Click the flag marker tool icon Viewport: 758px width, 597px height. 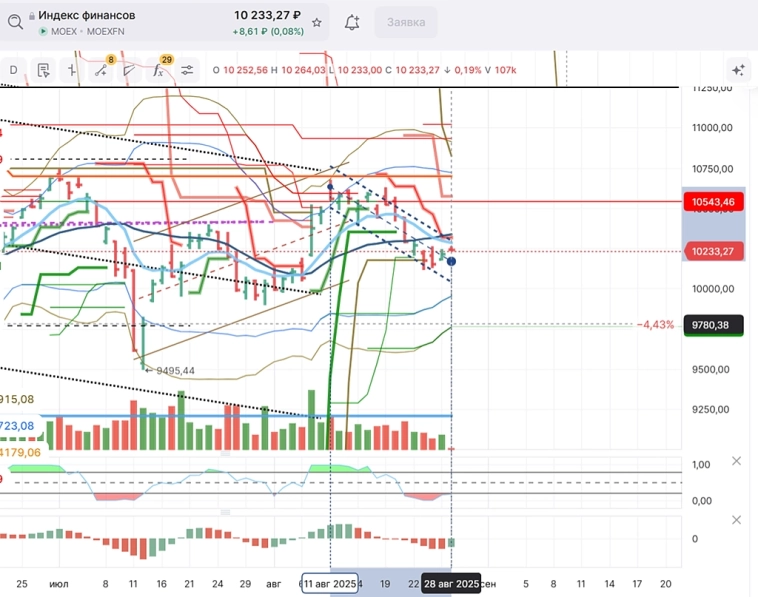coord(131,70)
